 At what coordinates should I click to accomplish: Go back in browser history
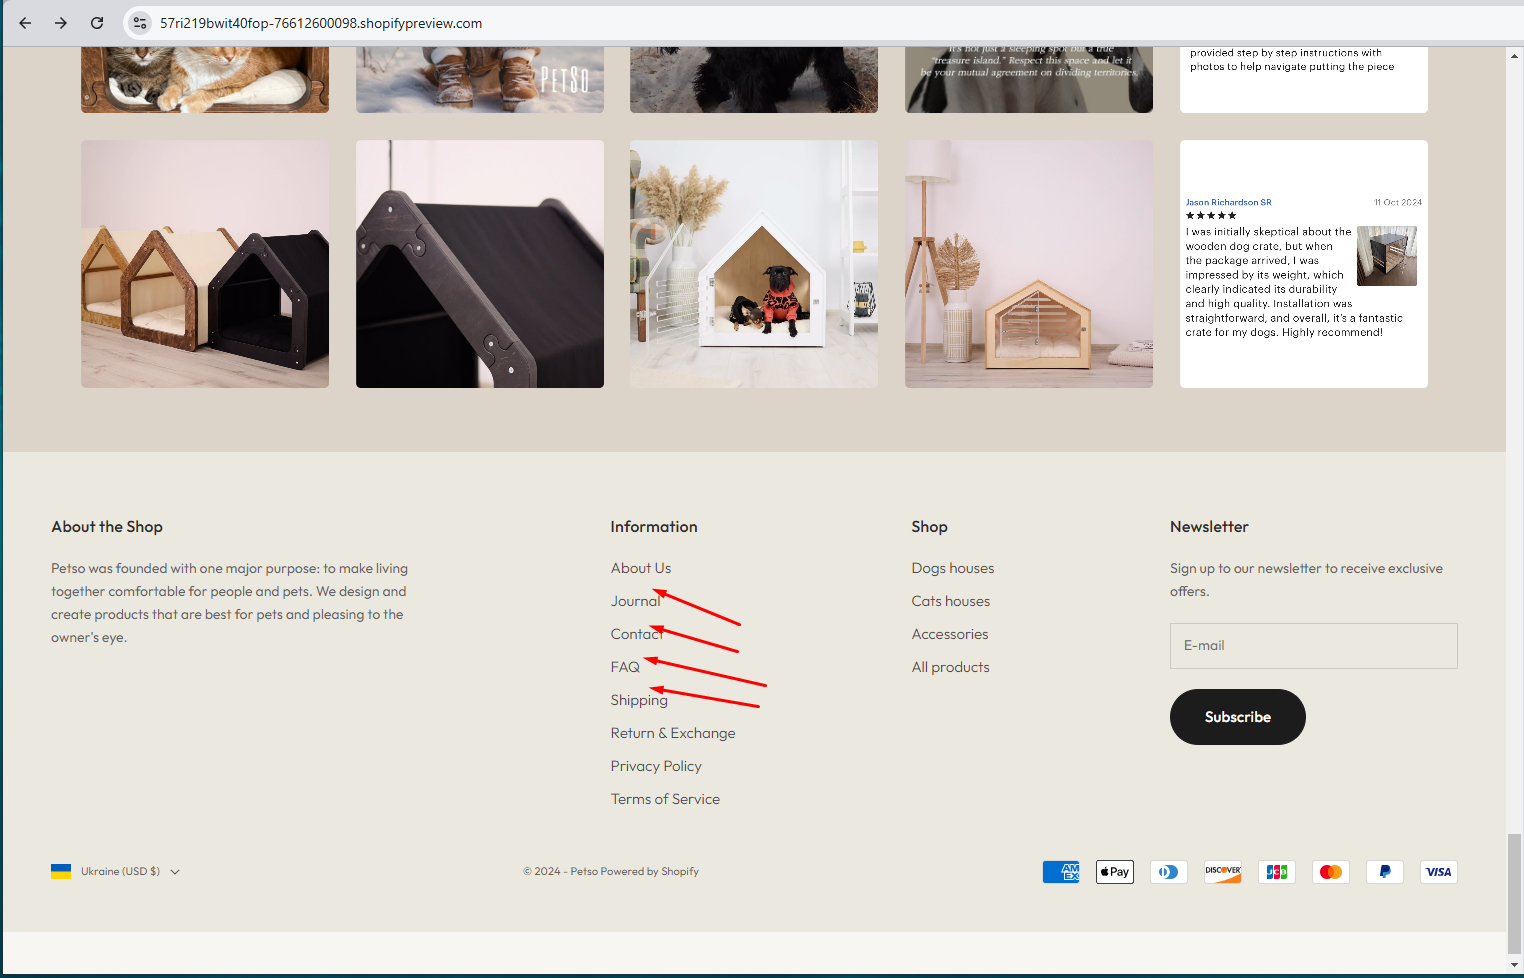click(25, 23)
